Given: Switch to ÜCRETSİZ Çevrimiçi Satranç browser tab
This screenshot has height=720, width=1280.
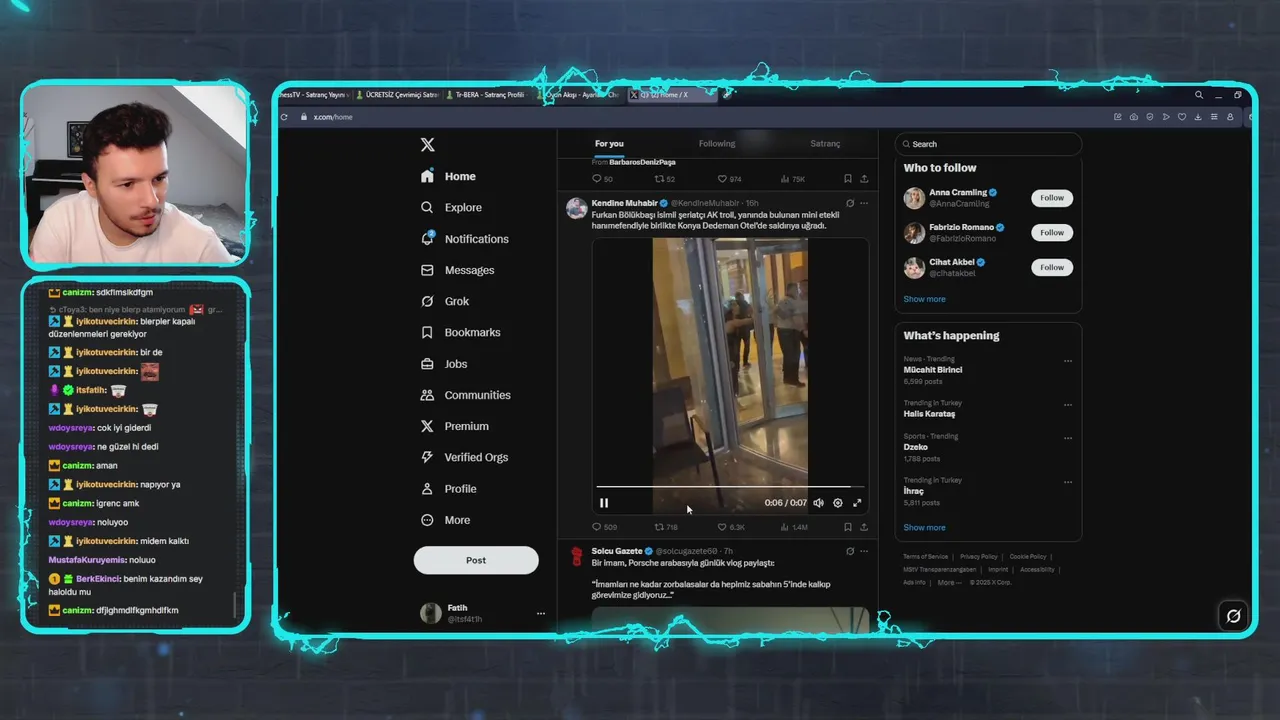Looking at the screenshot, I should (398, 95).
